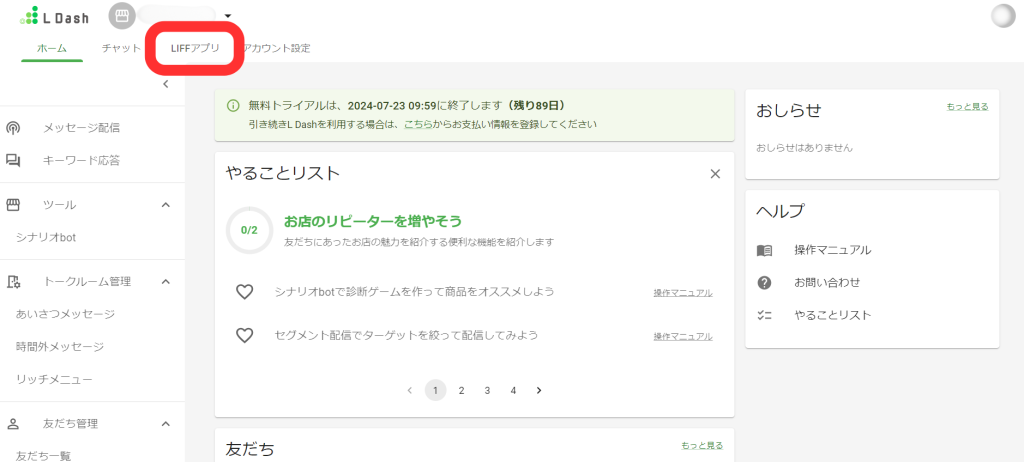Viewport: 1024px width, 462px height.
Task: Open メッセージ配信 from the sidebar
Action: pyautogui.click(x=80, y=128)
